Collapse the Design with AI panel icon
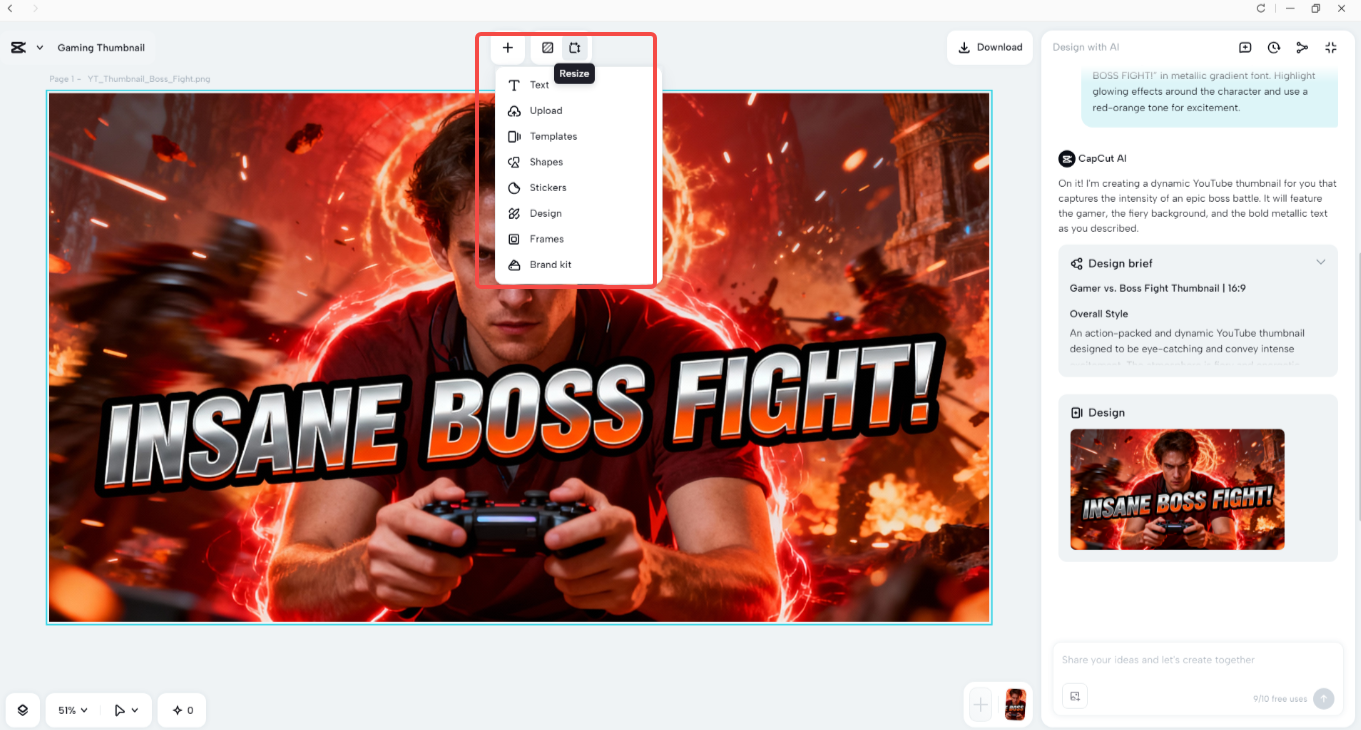 point(1330,47)
